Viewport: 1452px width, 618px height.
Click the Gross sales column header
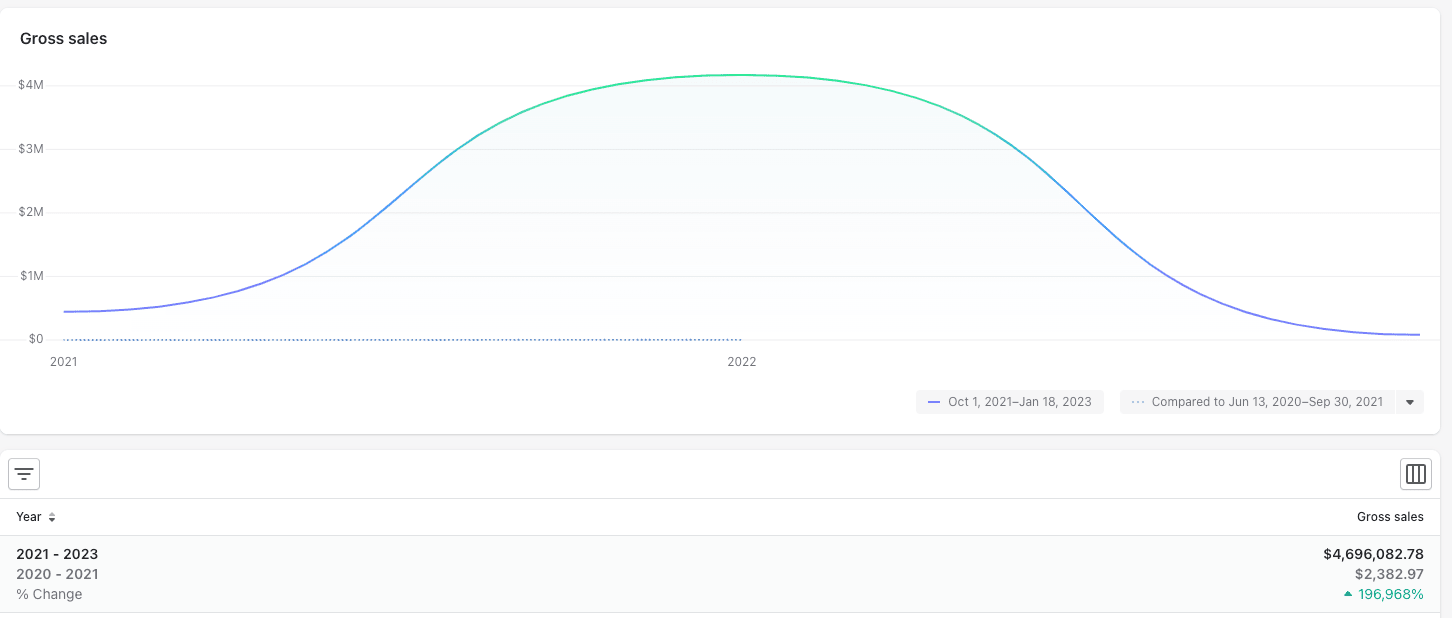(1389, 517)
